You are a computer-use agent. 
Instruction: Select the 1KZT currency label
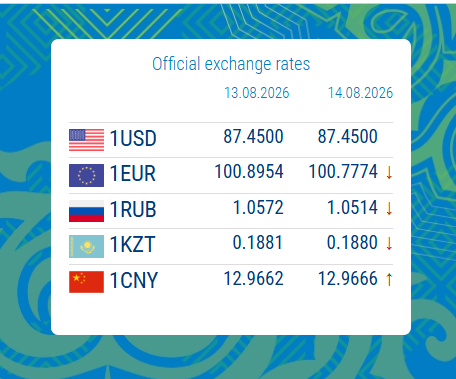[132, 244]
